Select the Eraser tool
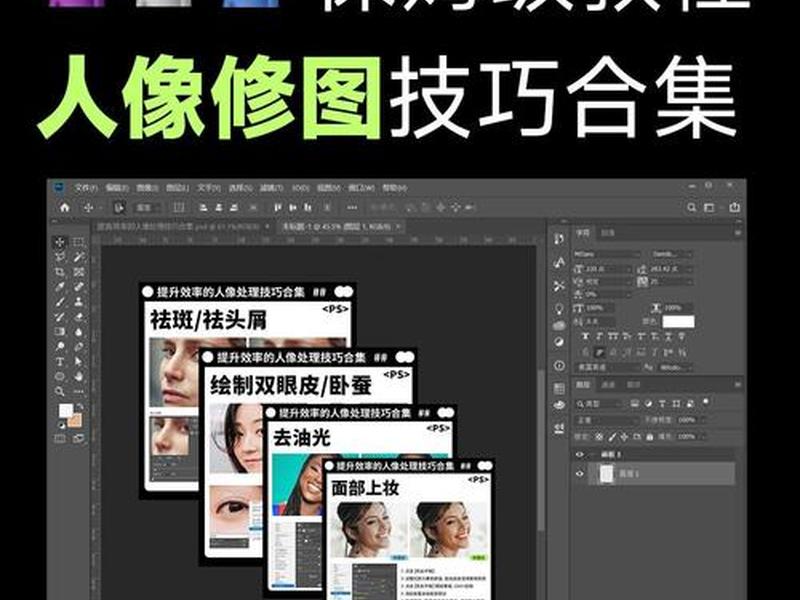Viewport: 800px width, 600px height. tap(79, 317)
